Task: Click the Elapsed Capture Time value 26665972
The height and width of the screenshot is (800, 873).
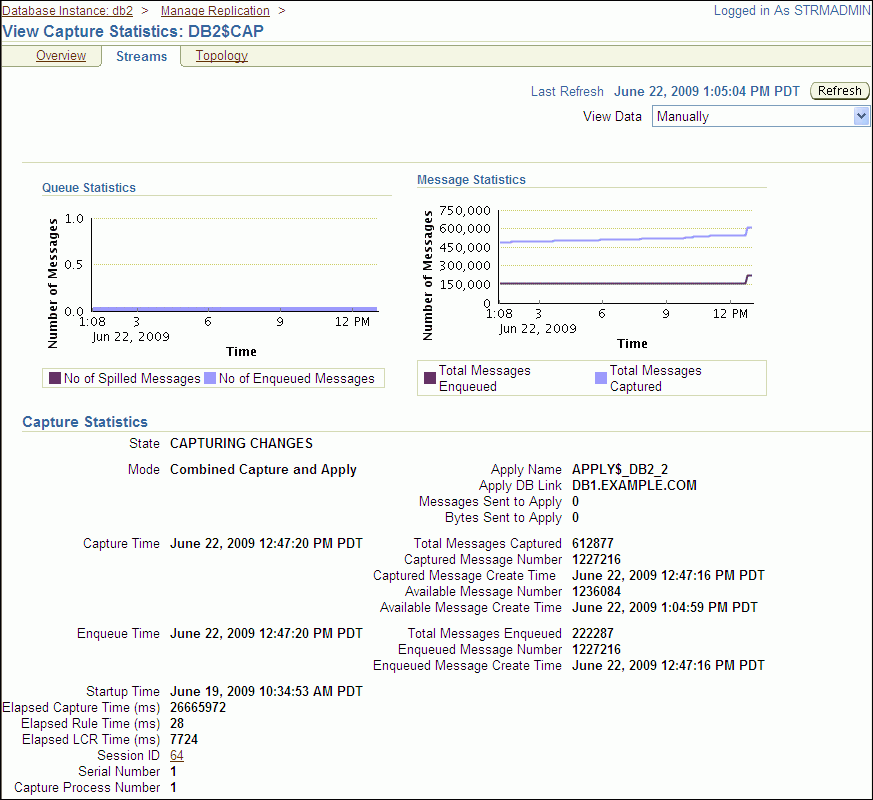Action: pyautogui.click(x=198, y=708)
